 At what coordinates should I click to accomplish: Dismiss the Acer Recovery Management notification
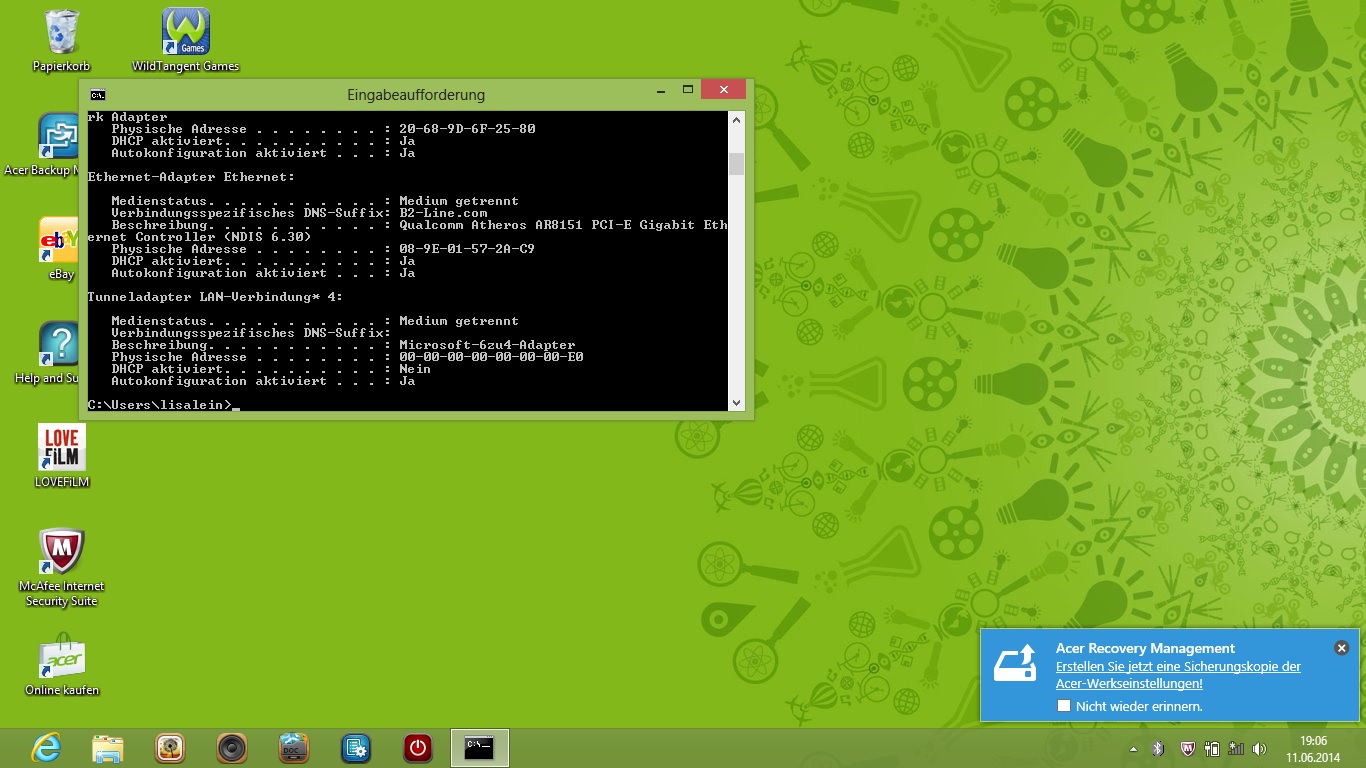point(1342,648)
